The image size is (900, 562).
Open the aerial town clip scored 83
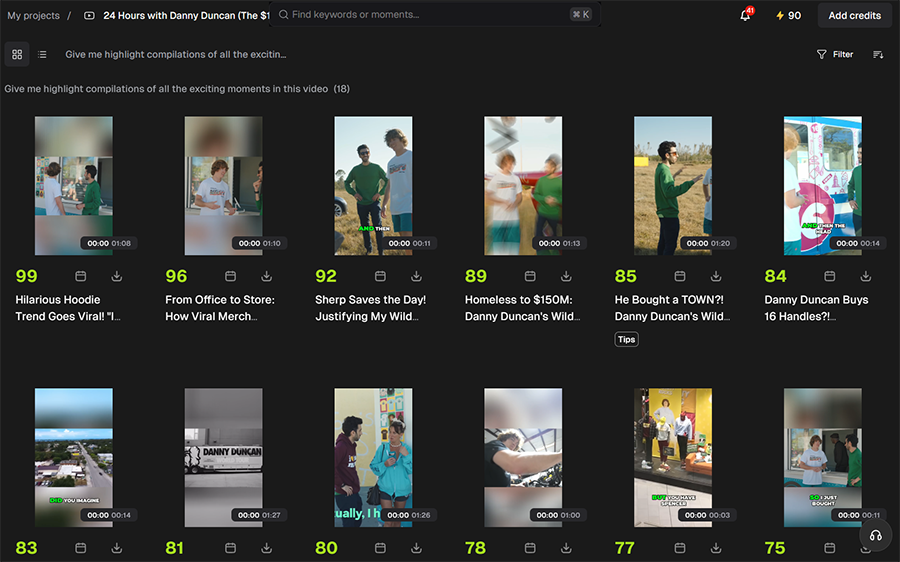point(73,458)
